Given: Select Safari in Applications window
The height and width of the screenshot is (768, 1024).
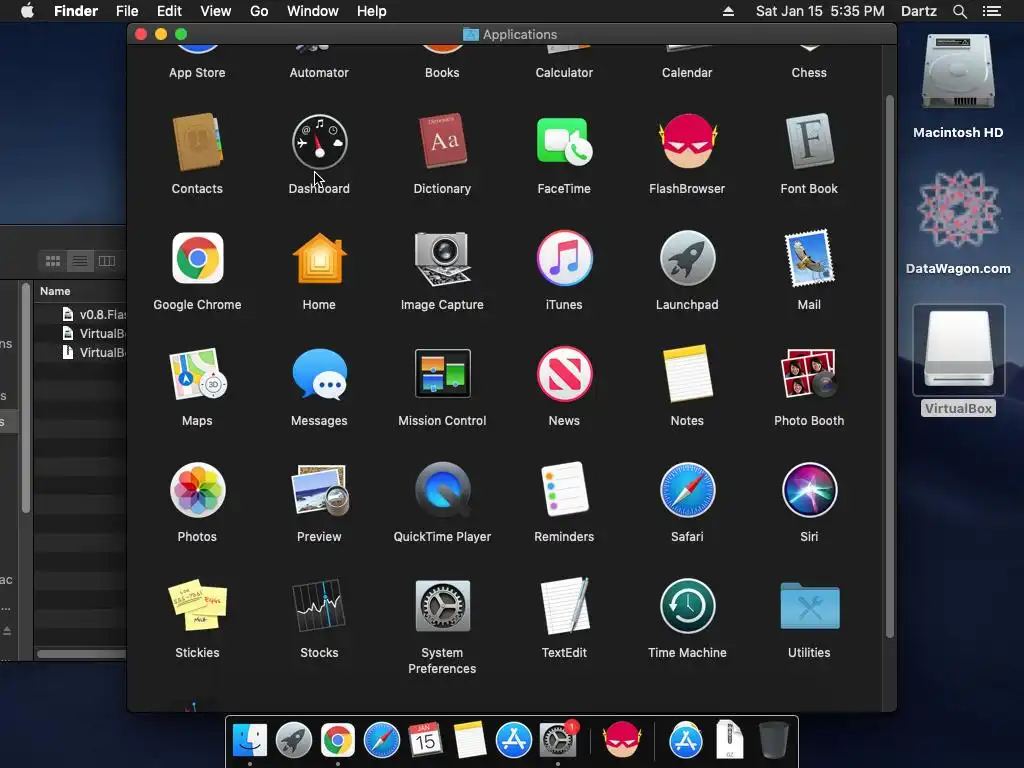Looking at the screenshot, I should 687,490.
